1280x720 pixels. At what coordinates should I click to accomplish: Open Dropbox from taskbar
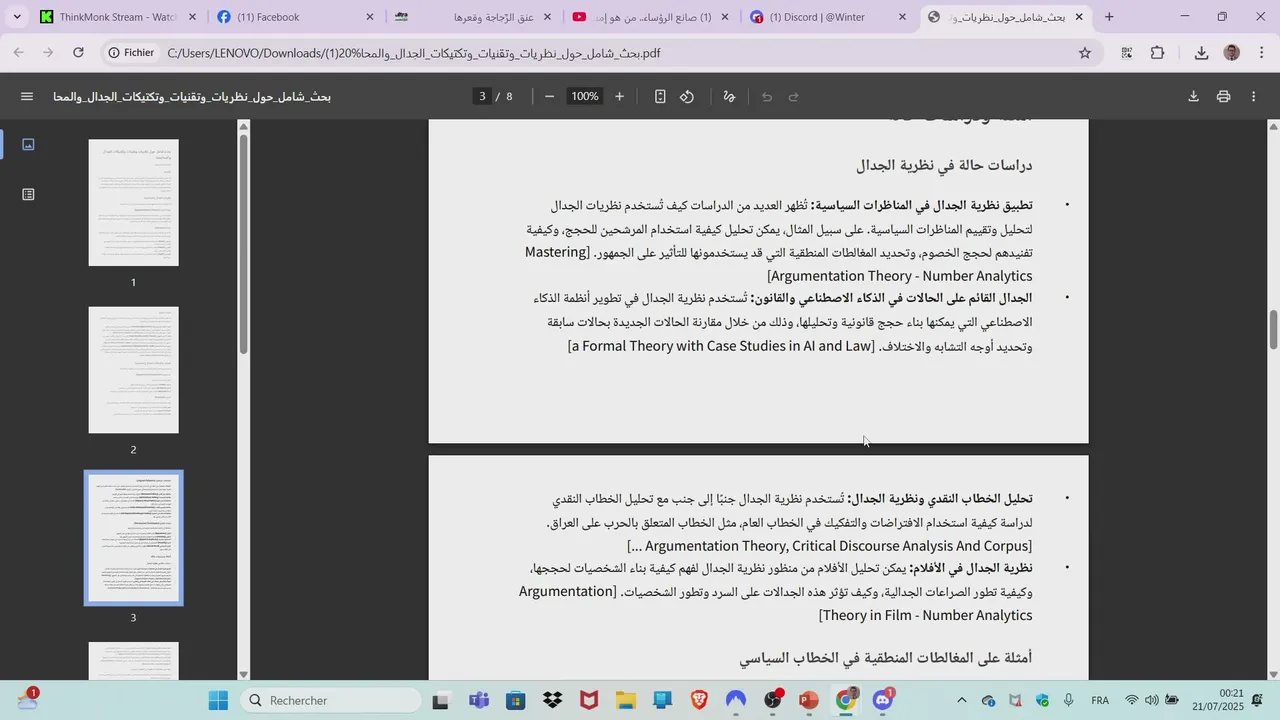pos(552,701)
